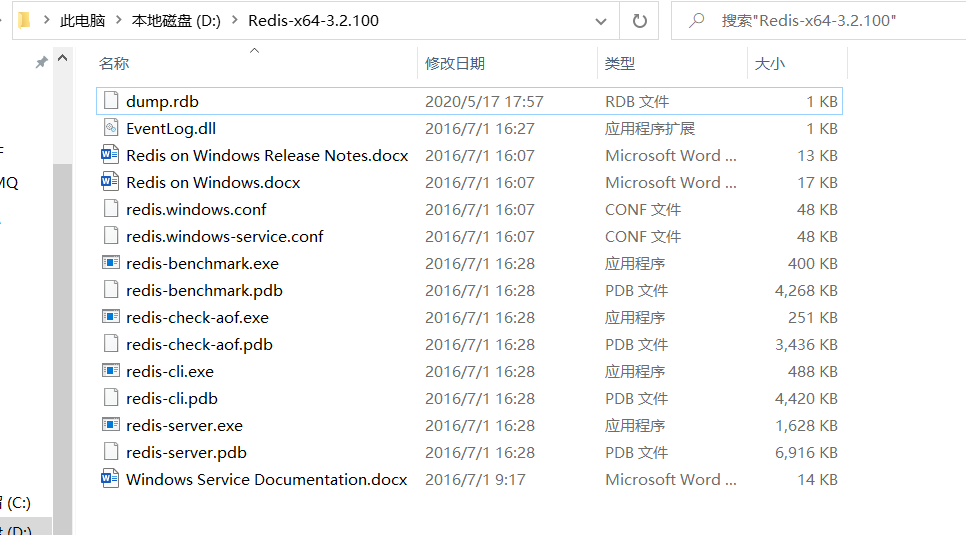The image size is (966, 535).
Task: Click the 4,268 KB size value
Action: tap(806, 291)
